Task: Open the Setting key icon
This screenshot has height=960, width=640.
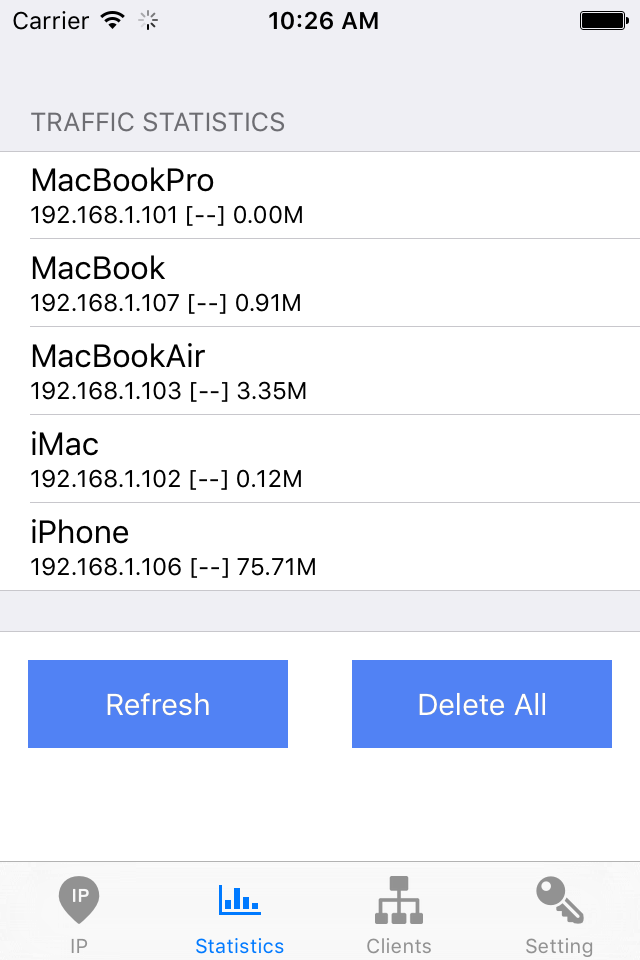Action: tap(560, 900)
